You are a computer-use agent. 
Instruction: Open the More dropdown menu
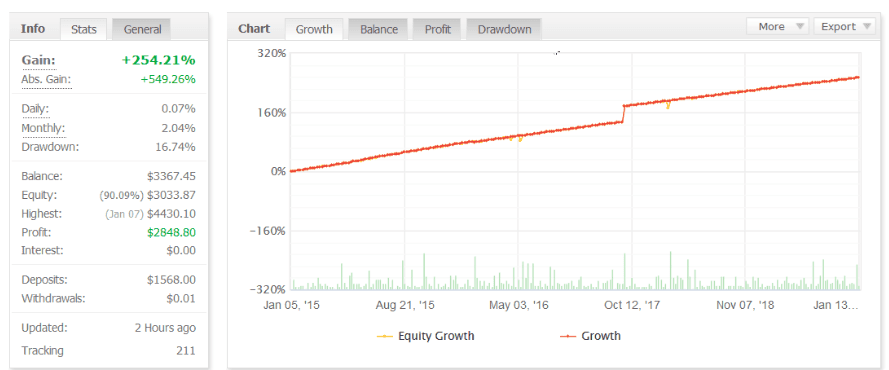778,27
